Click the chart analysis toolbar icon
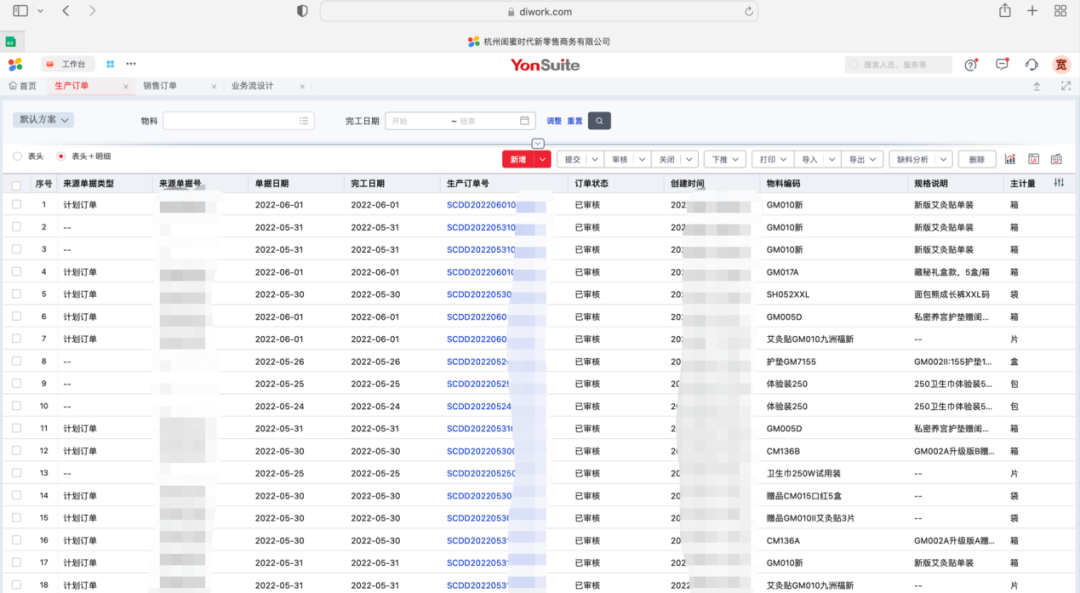The width and height of the screenshot is (1080, 593). pos(1010,159)
